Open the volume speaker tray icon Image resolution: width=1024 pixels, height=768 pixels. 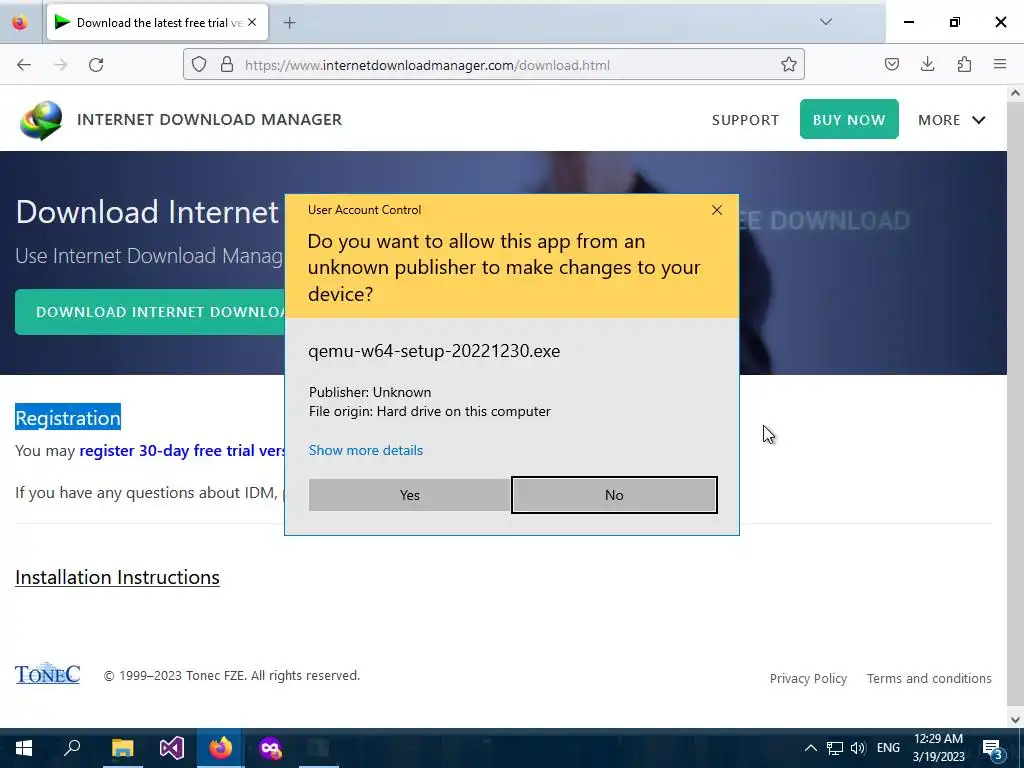858,748
